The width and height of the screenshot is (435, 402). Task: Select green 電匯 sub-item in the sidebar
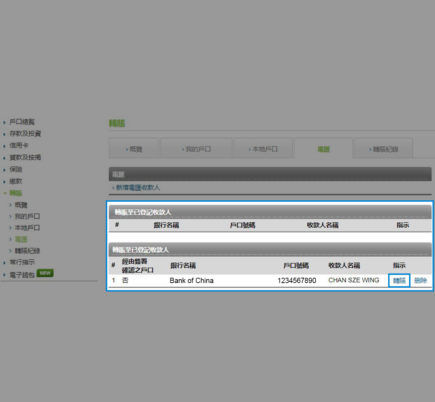coord(21,239)
